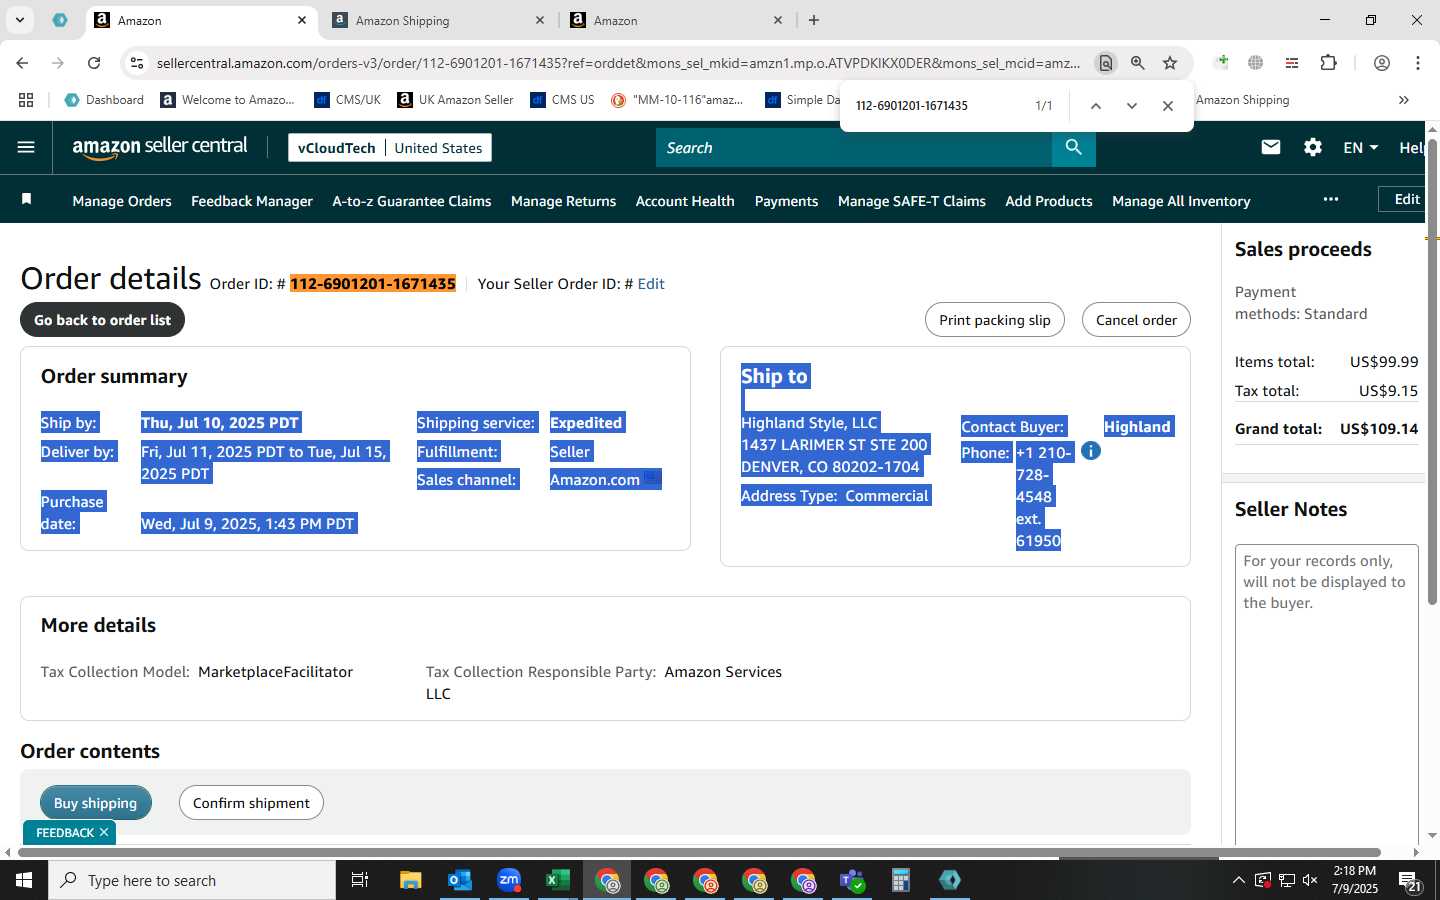The image size is (1440, 900).
Task: Click the Highland contact buyer link
Action: pos(1137,427)
